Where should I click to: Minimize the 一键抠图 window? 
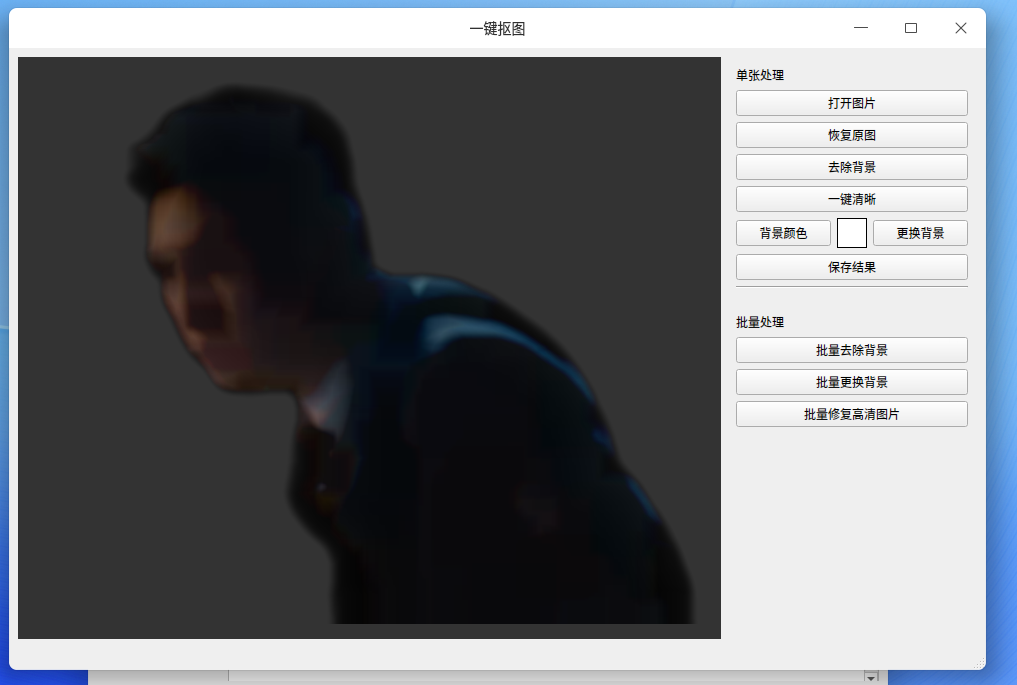pyautogui.click(x=861, y=28)
